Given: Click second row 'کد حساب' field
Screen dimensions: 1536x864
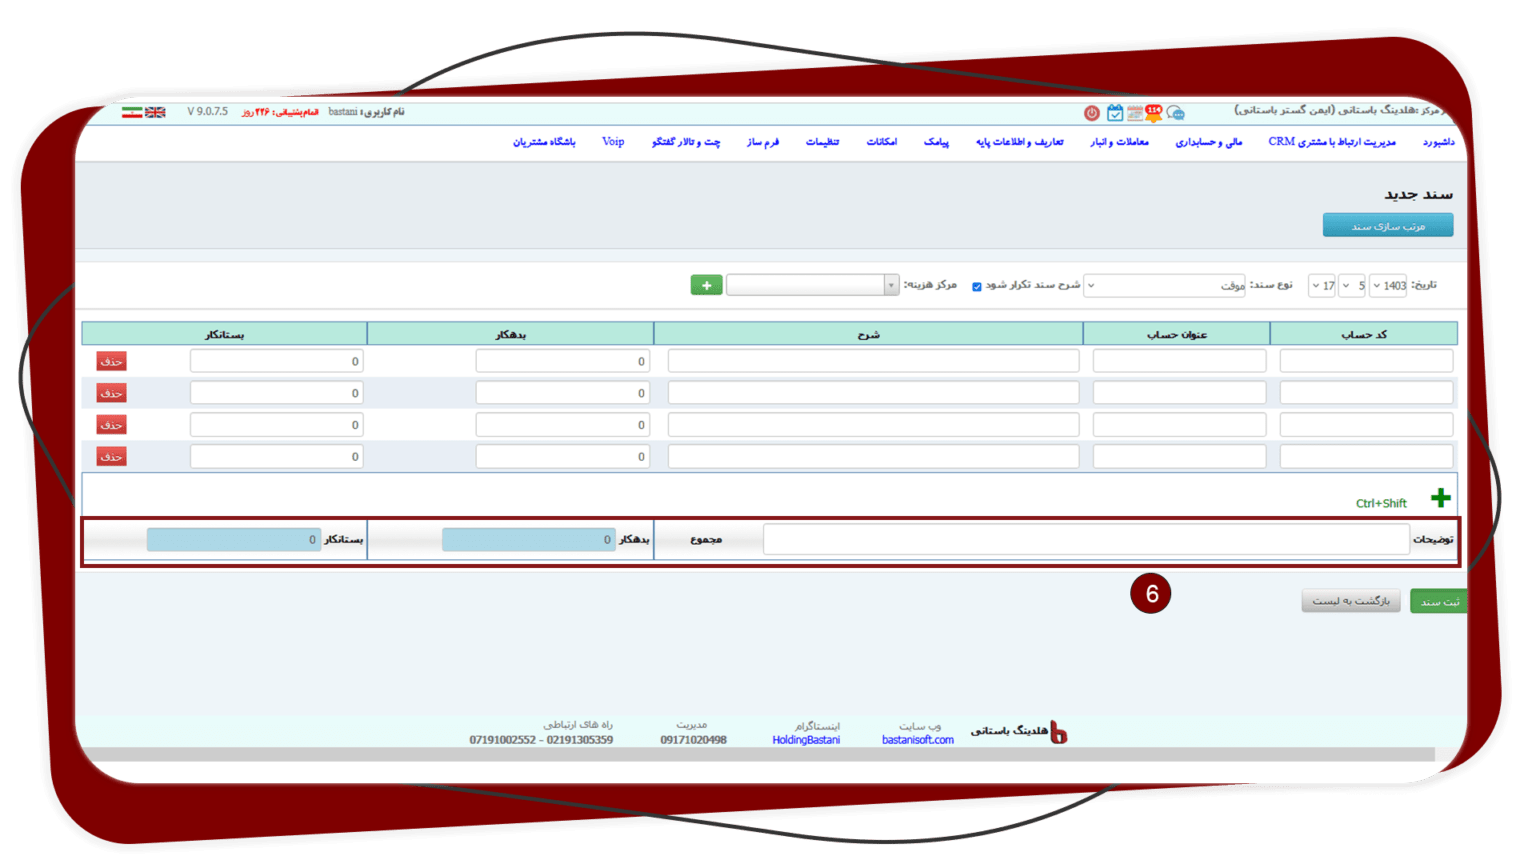Looking at the screenshot, I should [x=1366, y=393].
